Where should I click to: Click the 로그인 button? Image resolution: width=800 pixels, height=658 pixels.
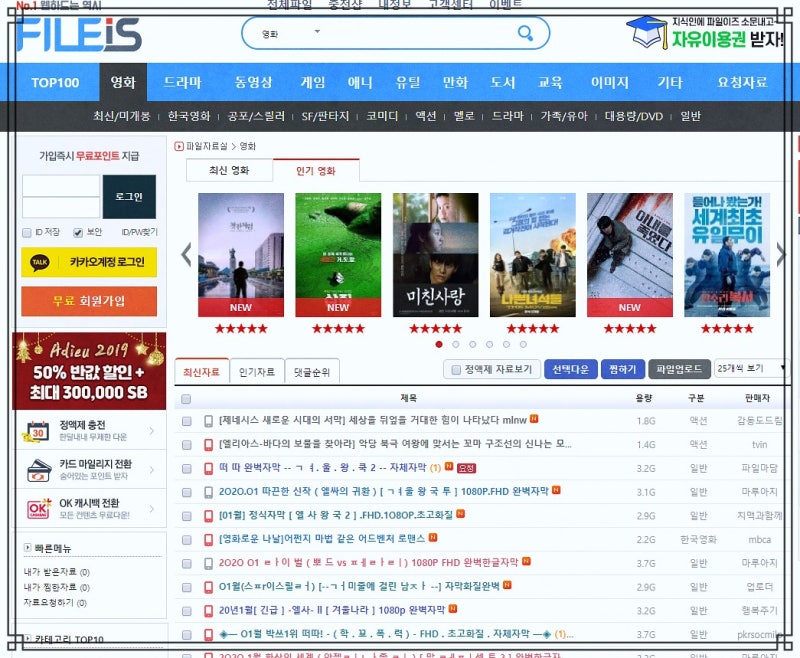[x=129, y=196]
